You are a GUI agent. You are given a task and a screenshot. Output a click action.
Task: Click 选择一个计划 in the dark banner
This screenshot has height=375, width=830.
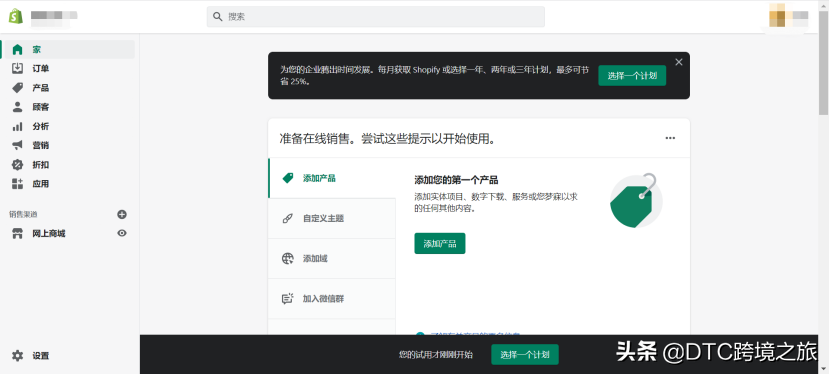pyautogui.click(x=632, y=76)
